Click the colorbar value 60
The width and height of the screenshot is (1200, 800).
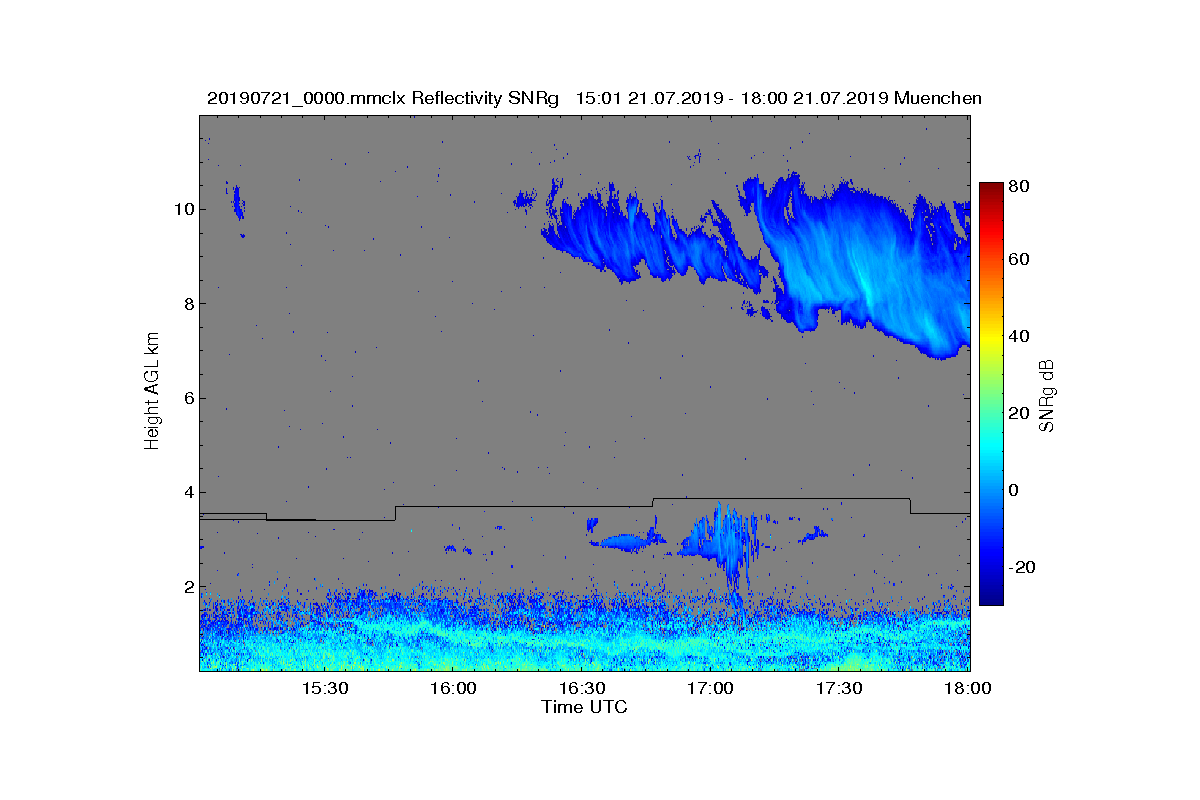tap(1019, 260)
